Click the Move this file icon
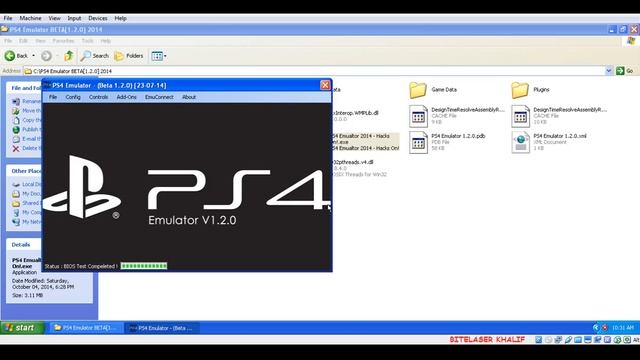The height and width of the screenshot is (360, 640). 16,111
